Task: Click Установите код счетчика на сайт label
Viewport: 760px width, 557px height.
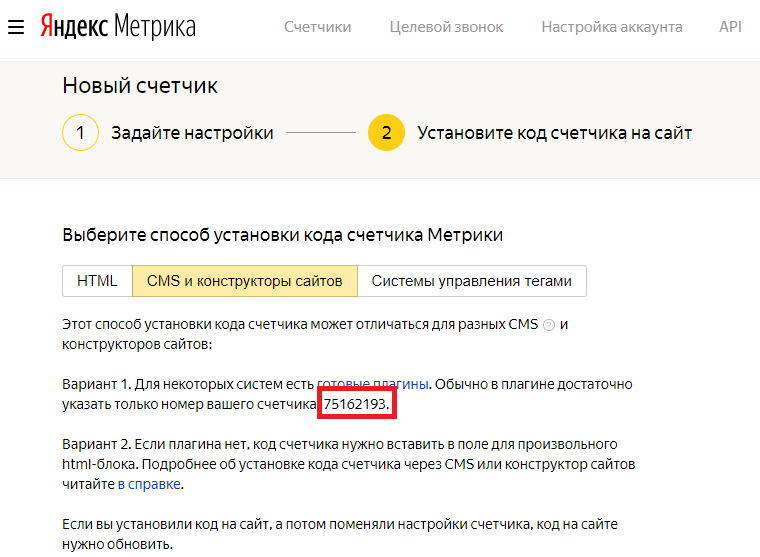Action: 554,133
